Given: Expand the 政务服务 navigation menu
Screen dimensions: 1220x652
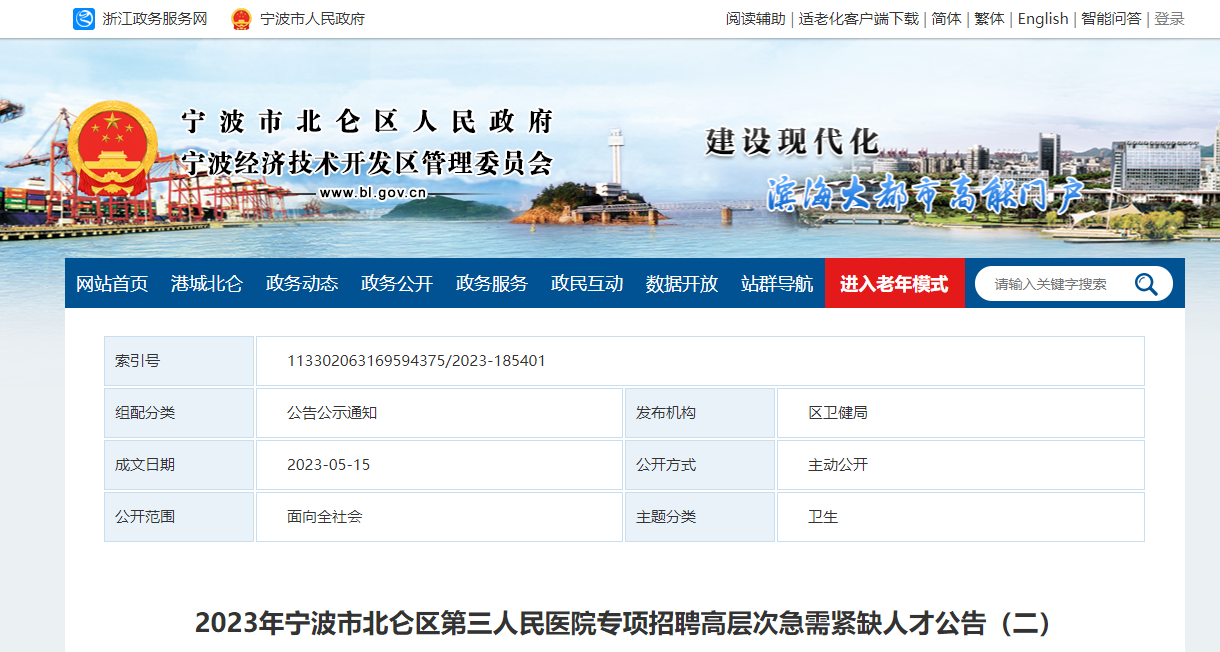Looking at the screenshot, I should click(492, 284).
